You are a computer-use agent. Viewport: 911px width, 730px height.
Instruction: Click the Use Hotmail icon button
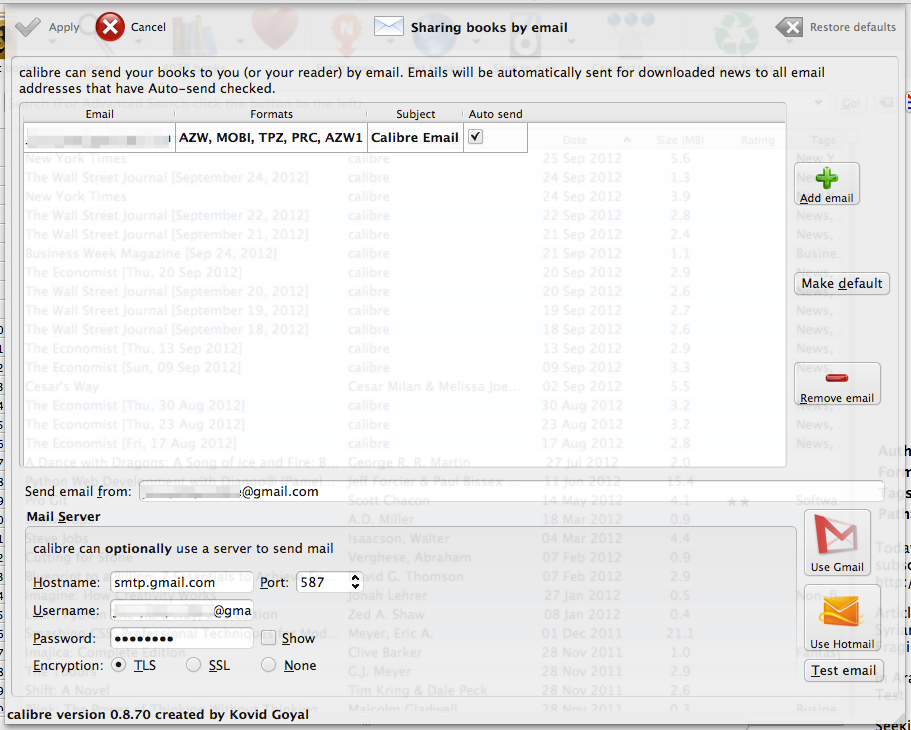(842, 618)
